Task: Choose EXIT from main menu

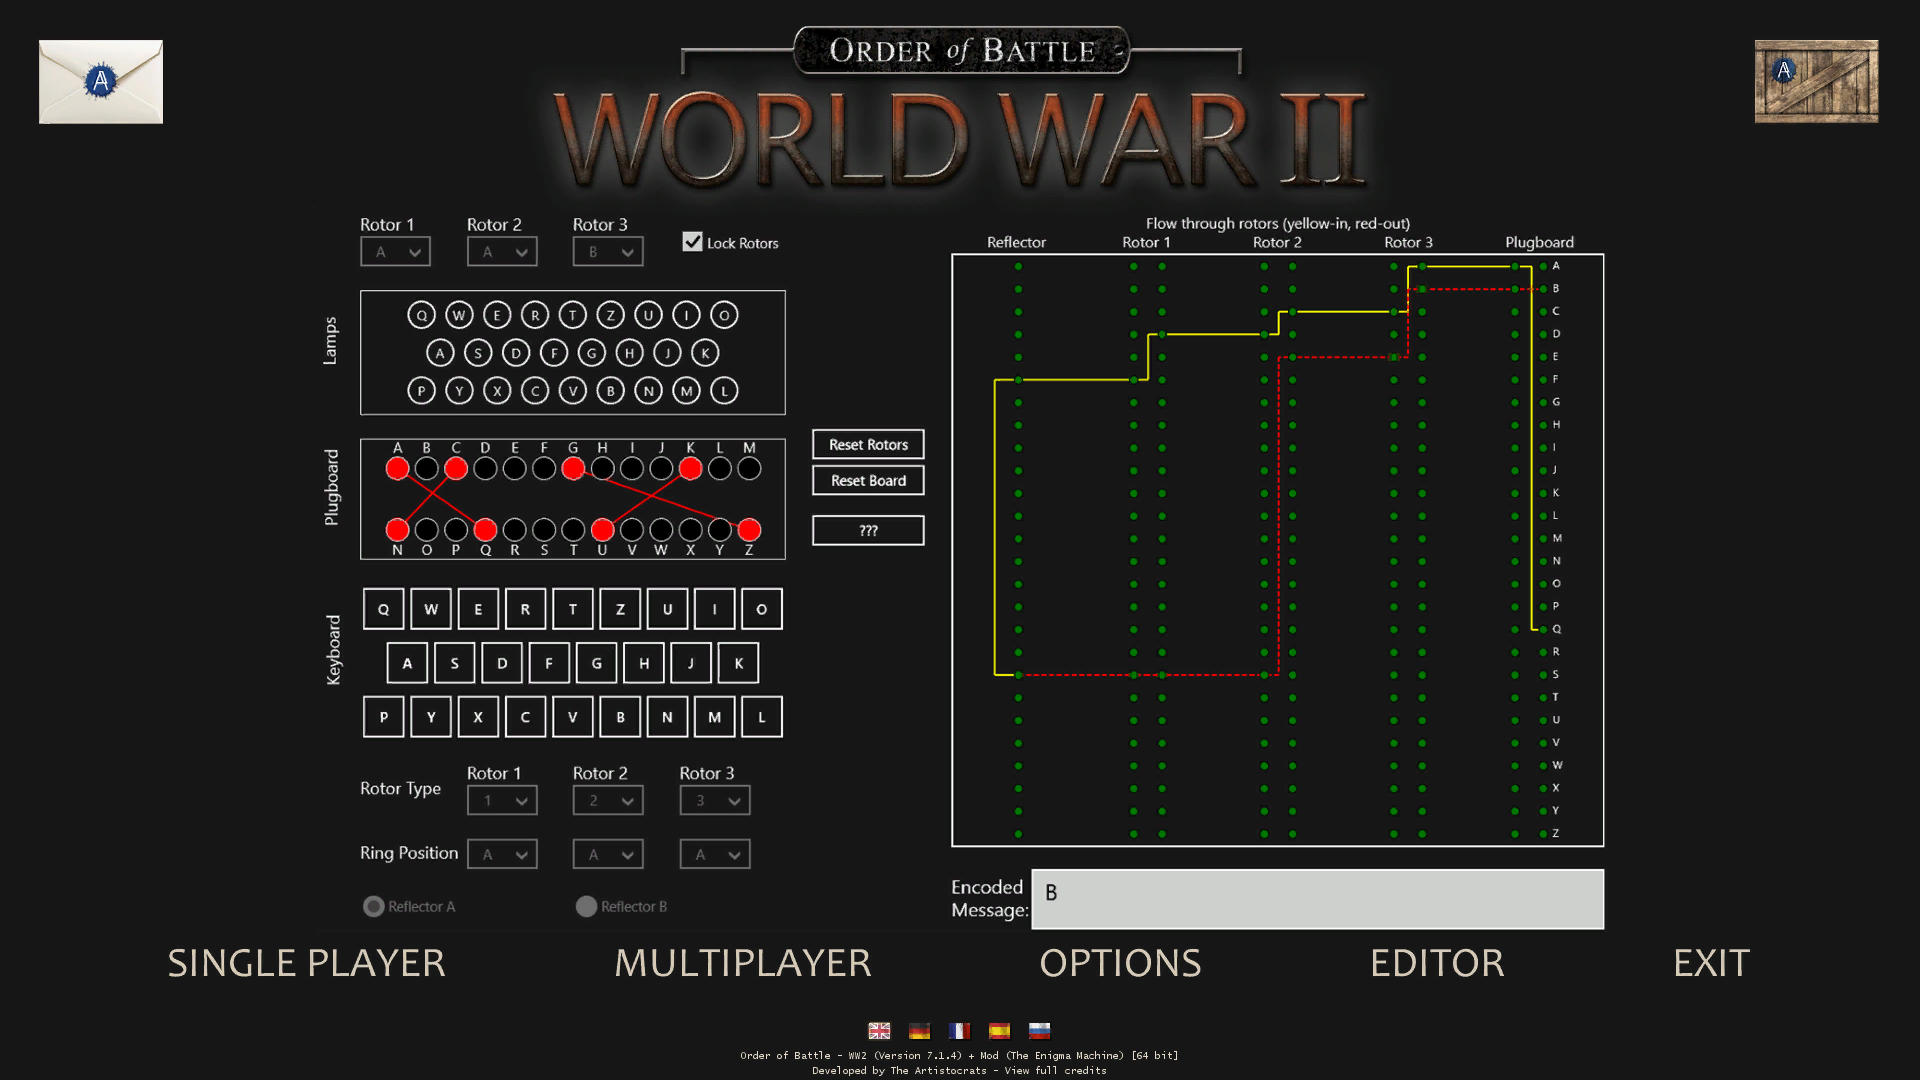Action: tap(1711, 963)
